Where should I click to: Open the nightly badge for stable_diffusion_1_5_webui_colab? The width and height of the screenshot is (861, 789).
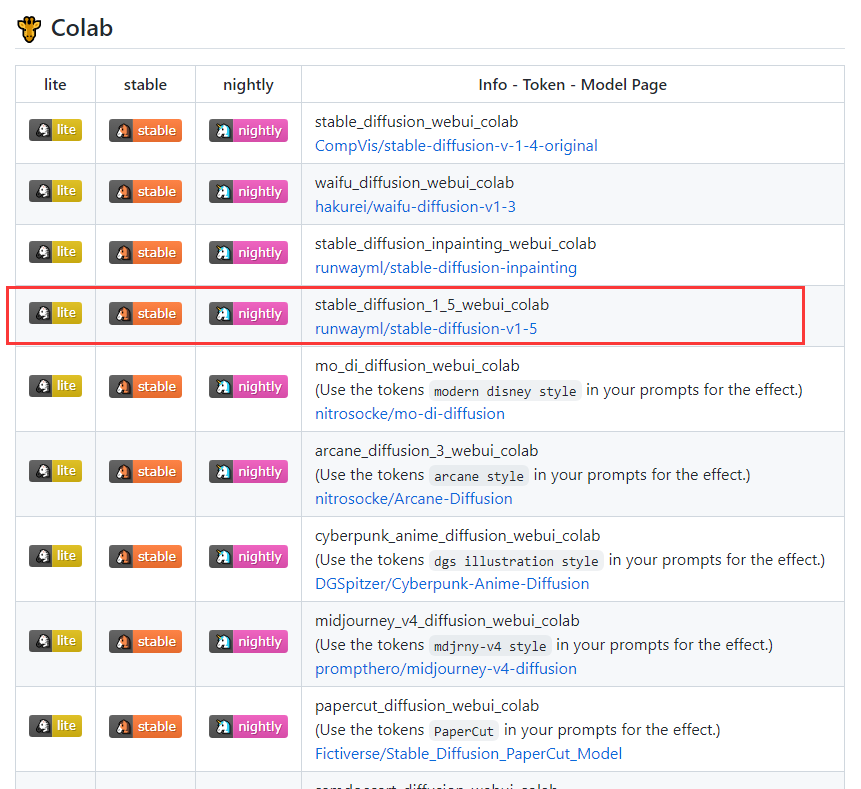click(x=248, y=314)
